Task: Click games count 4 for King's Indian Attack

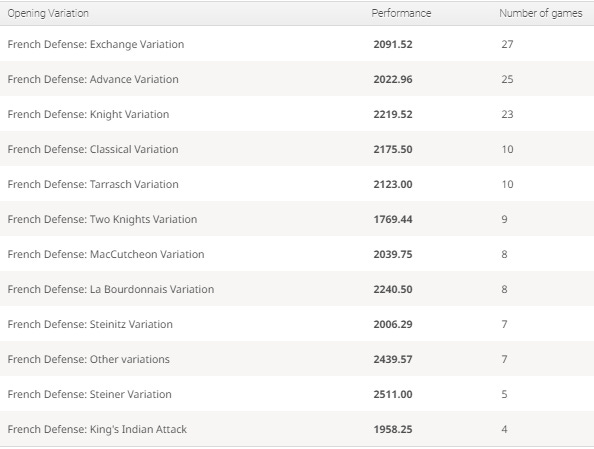Action: tap(505, 429)
